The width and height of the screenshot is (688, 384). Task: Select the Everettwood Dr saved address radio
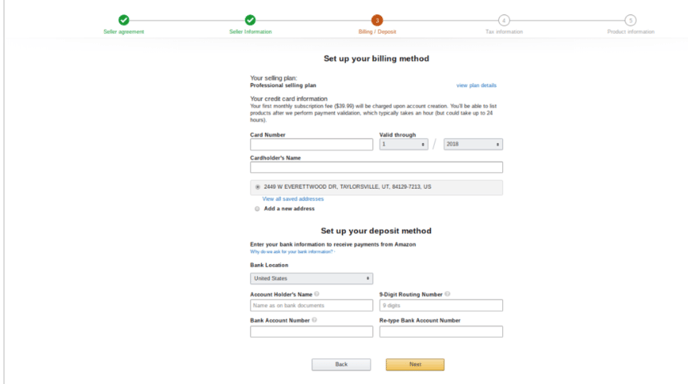coord(258,187)
